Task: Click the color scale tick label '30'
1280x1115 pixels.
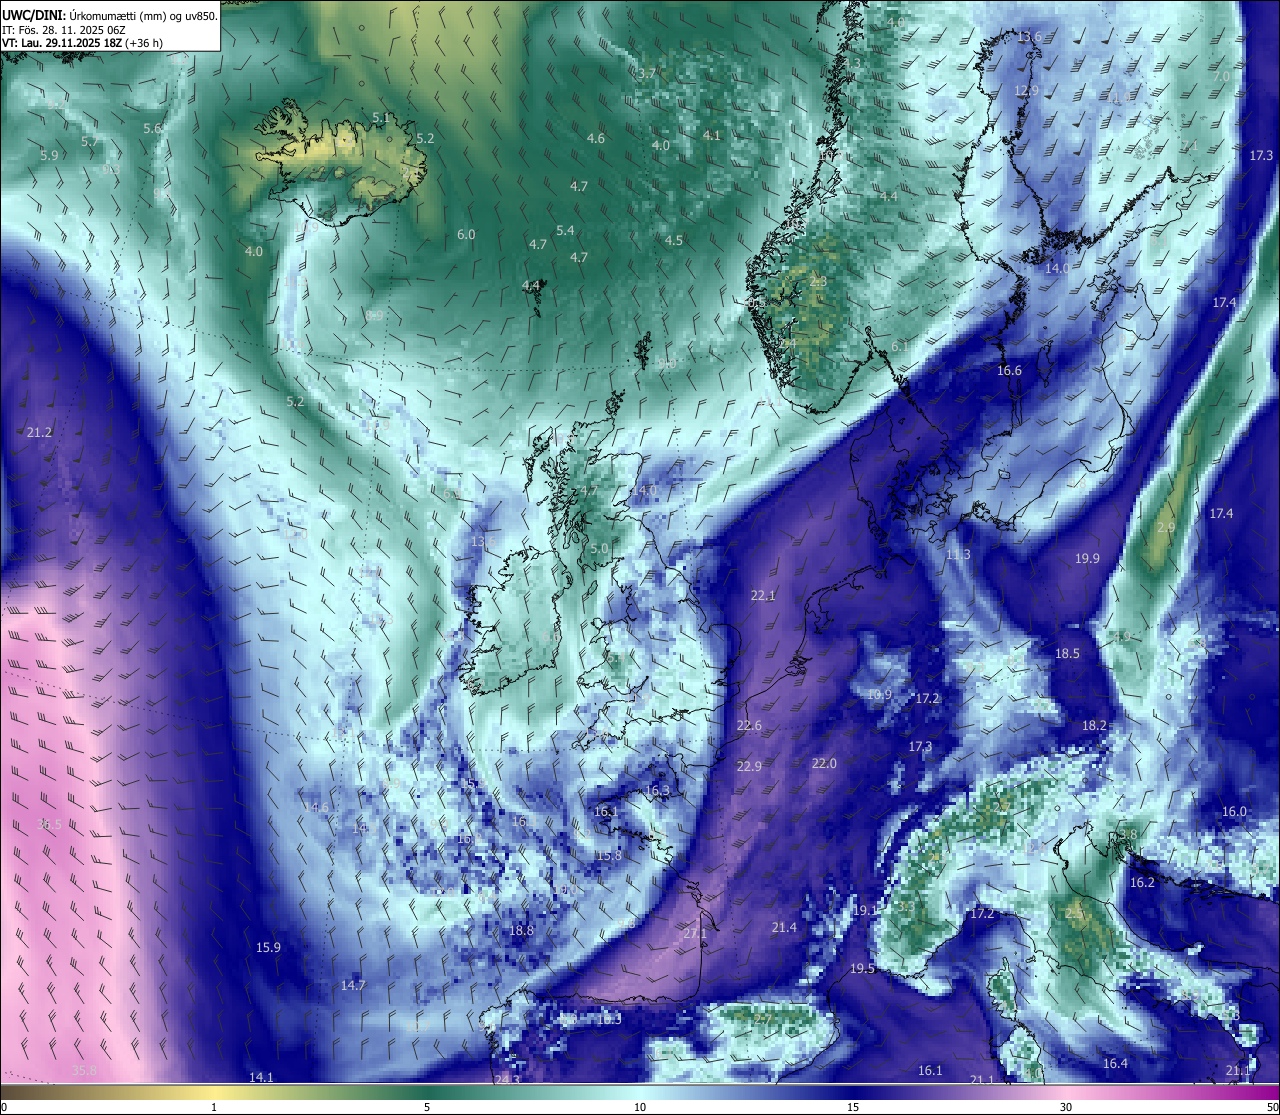Action: 1066,1107
